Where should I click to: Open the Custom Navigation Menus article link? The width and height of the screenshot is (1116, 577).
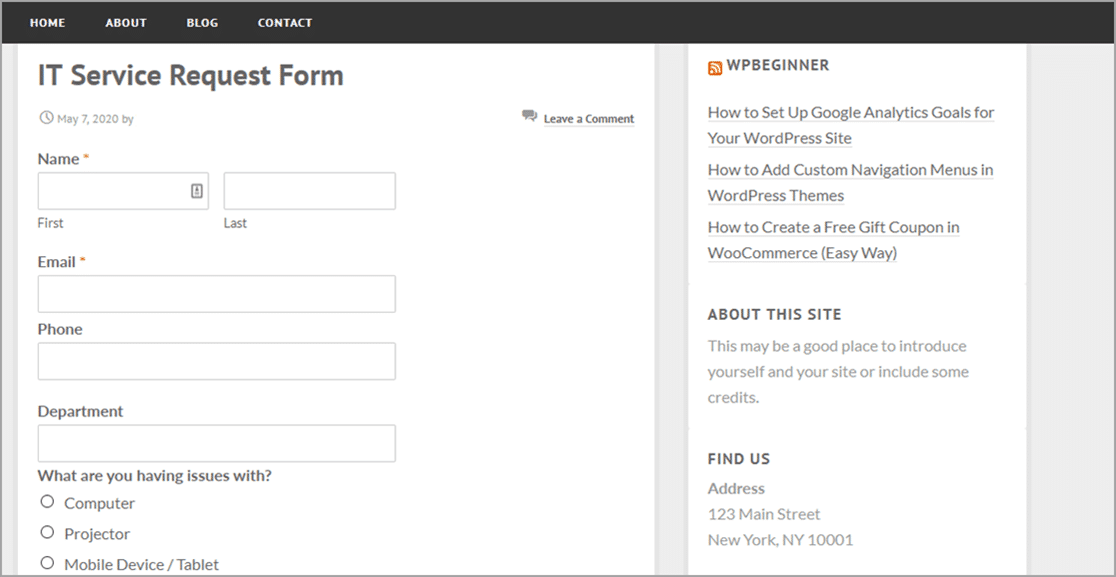pyautogui.click(x=850, y=183)
